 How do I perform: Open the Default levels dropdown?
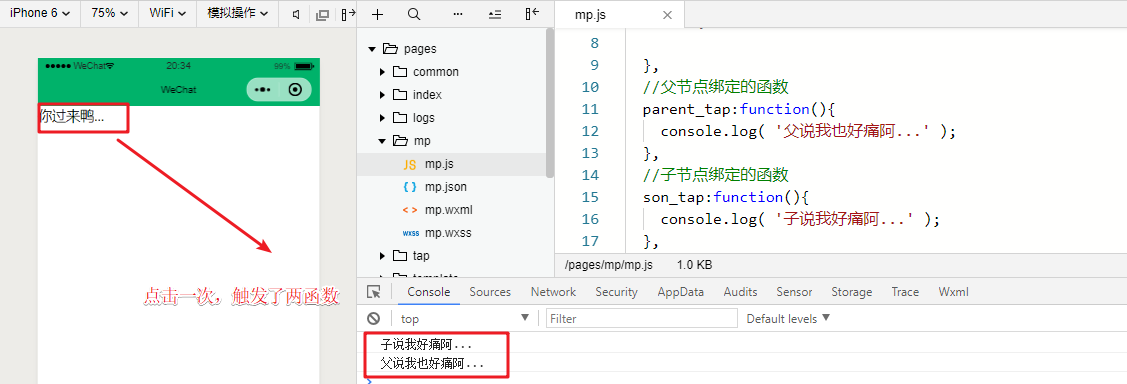point(788,319)
